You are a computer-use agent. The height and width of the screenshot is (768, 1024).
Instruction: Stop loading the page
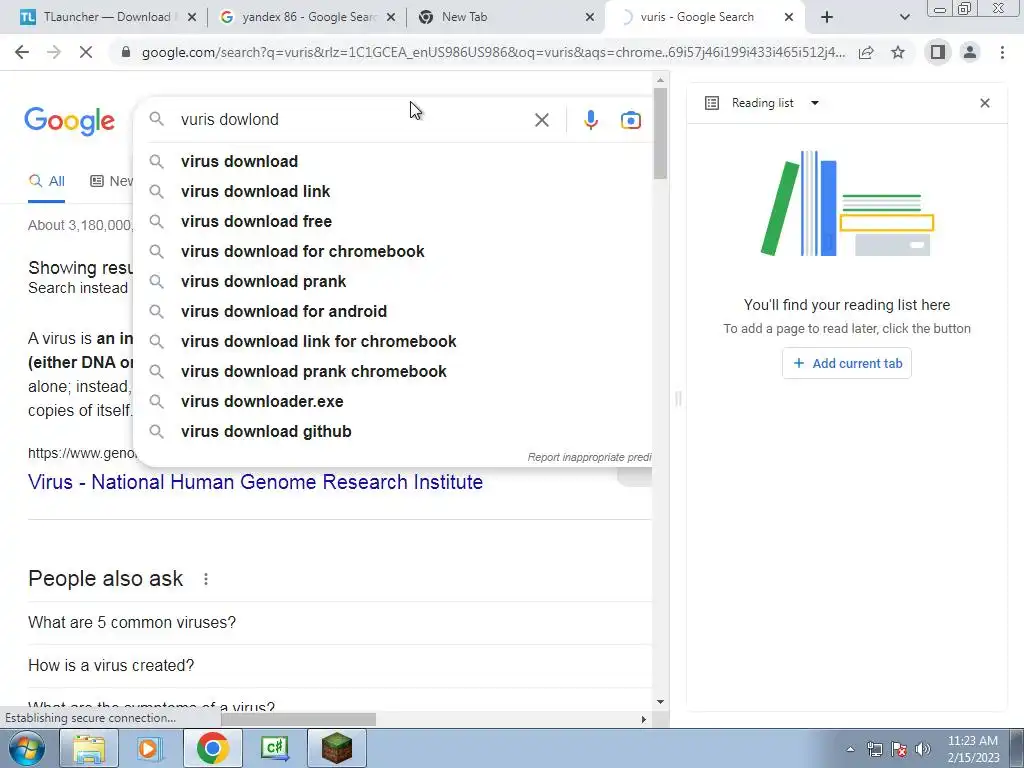coord(86,52)
